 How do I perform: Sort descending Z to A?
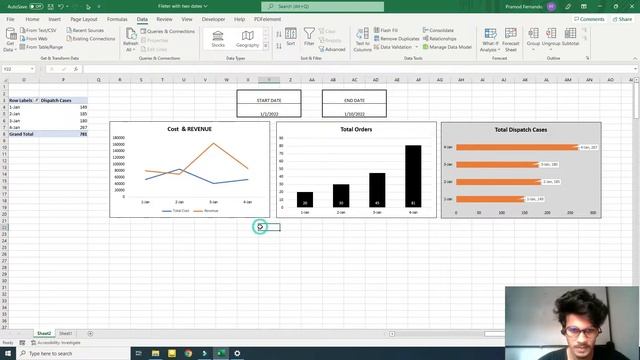tap(279, 46)
